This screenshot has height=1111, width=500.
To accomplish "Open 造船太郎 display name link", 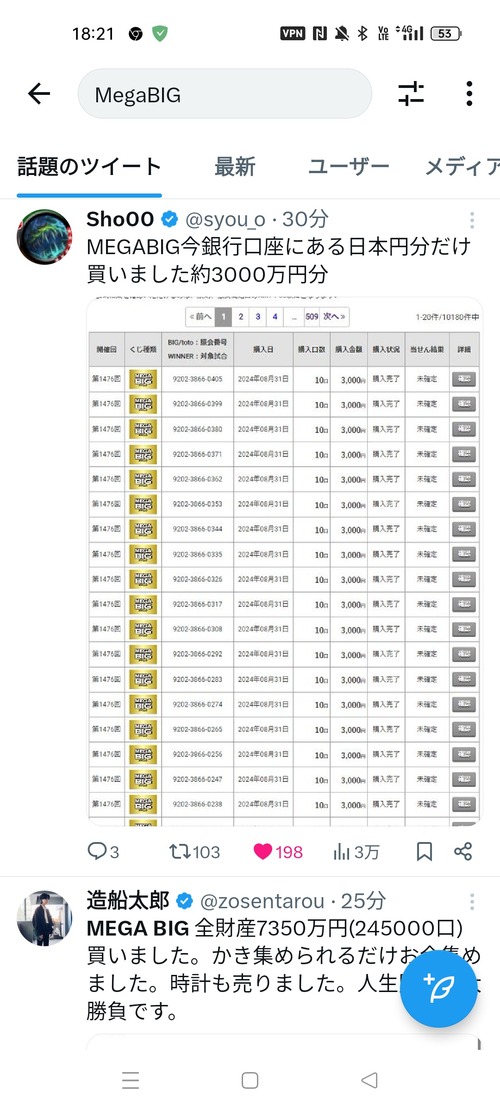I will coord(128,901).
